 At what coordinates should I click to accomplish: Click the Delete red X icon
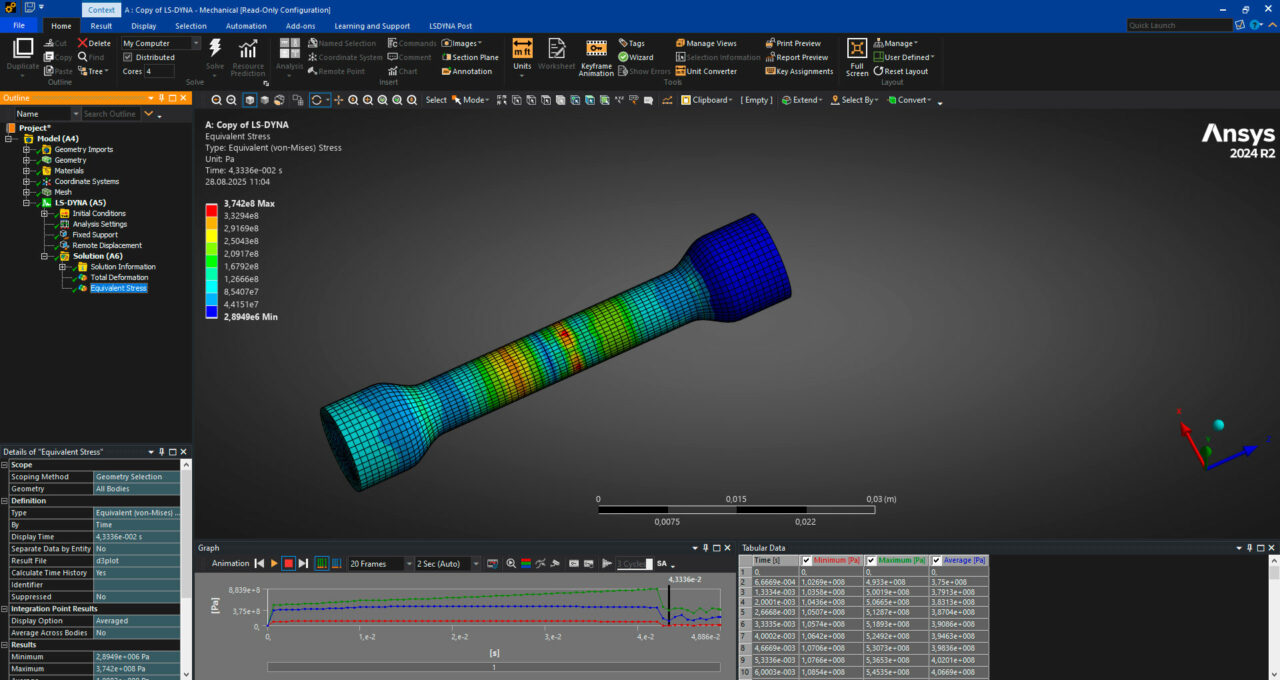click(83, 43)
